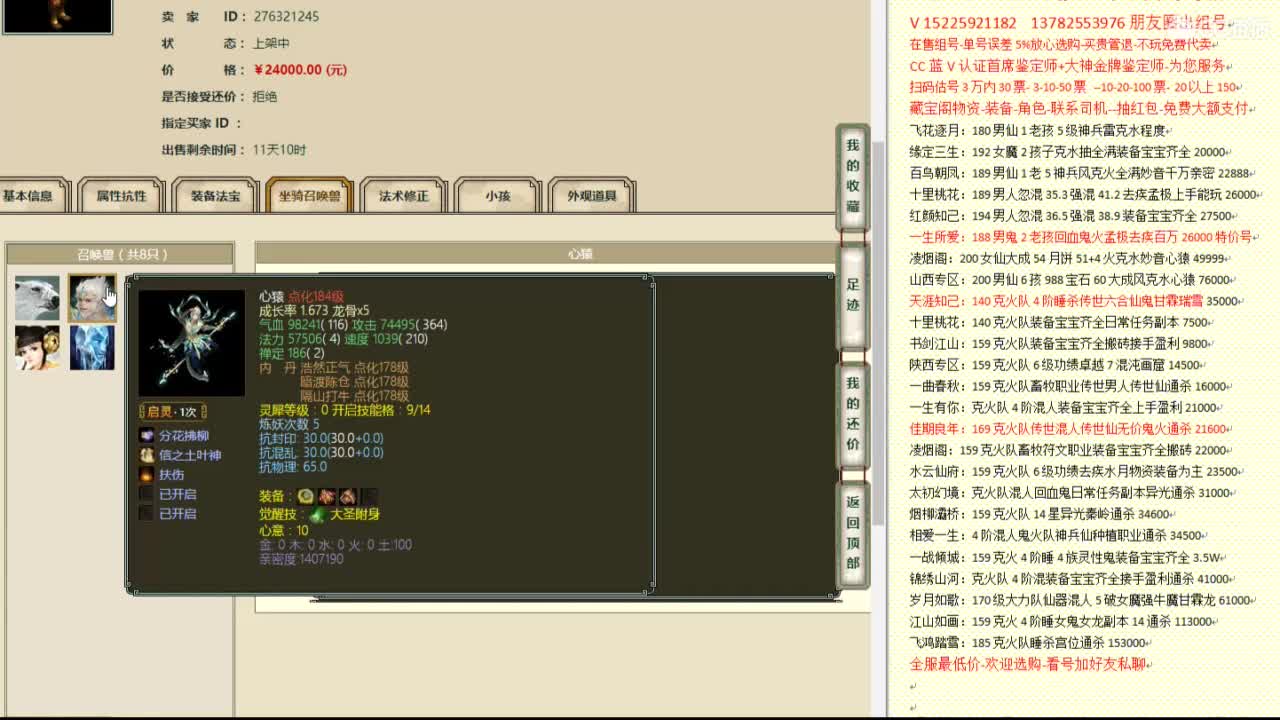Image resolution: width=1280 pixels, height=720 pixels.
Task: Open the 外观道具 tab
Action: pos(591,196)
